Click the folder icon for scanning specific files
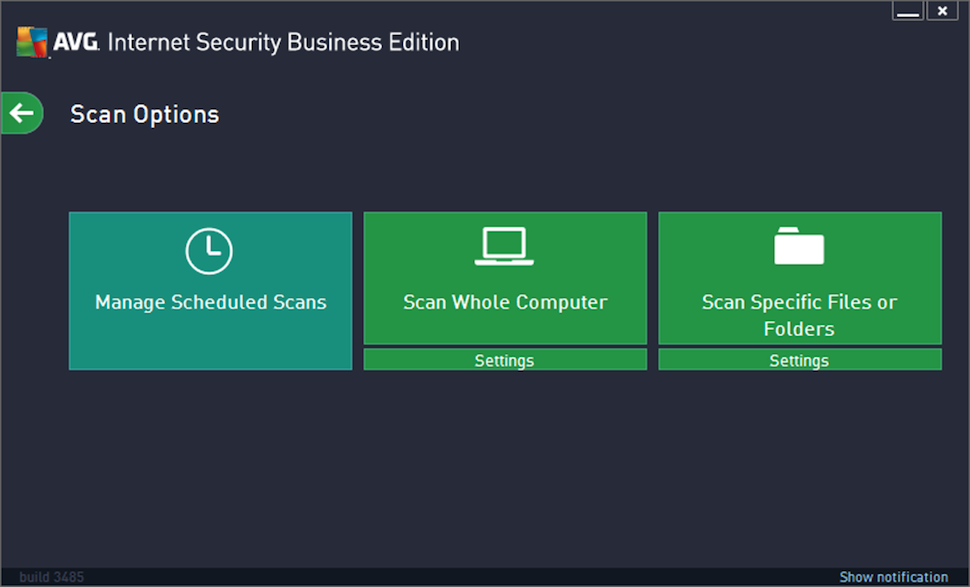970x587 pixels. click(799, 243)
